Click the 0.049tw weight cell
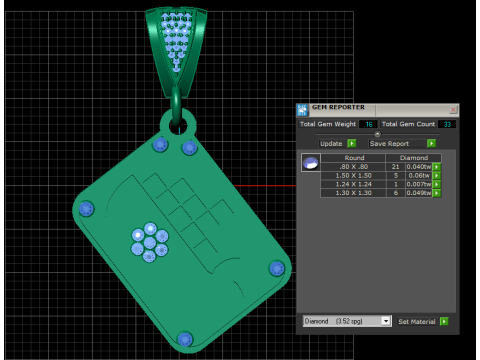Viewport: 480px width, 360px height. [419, 193]
